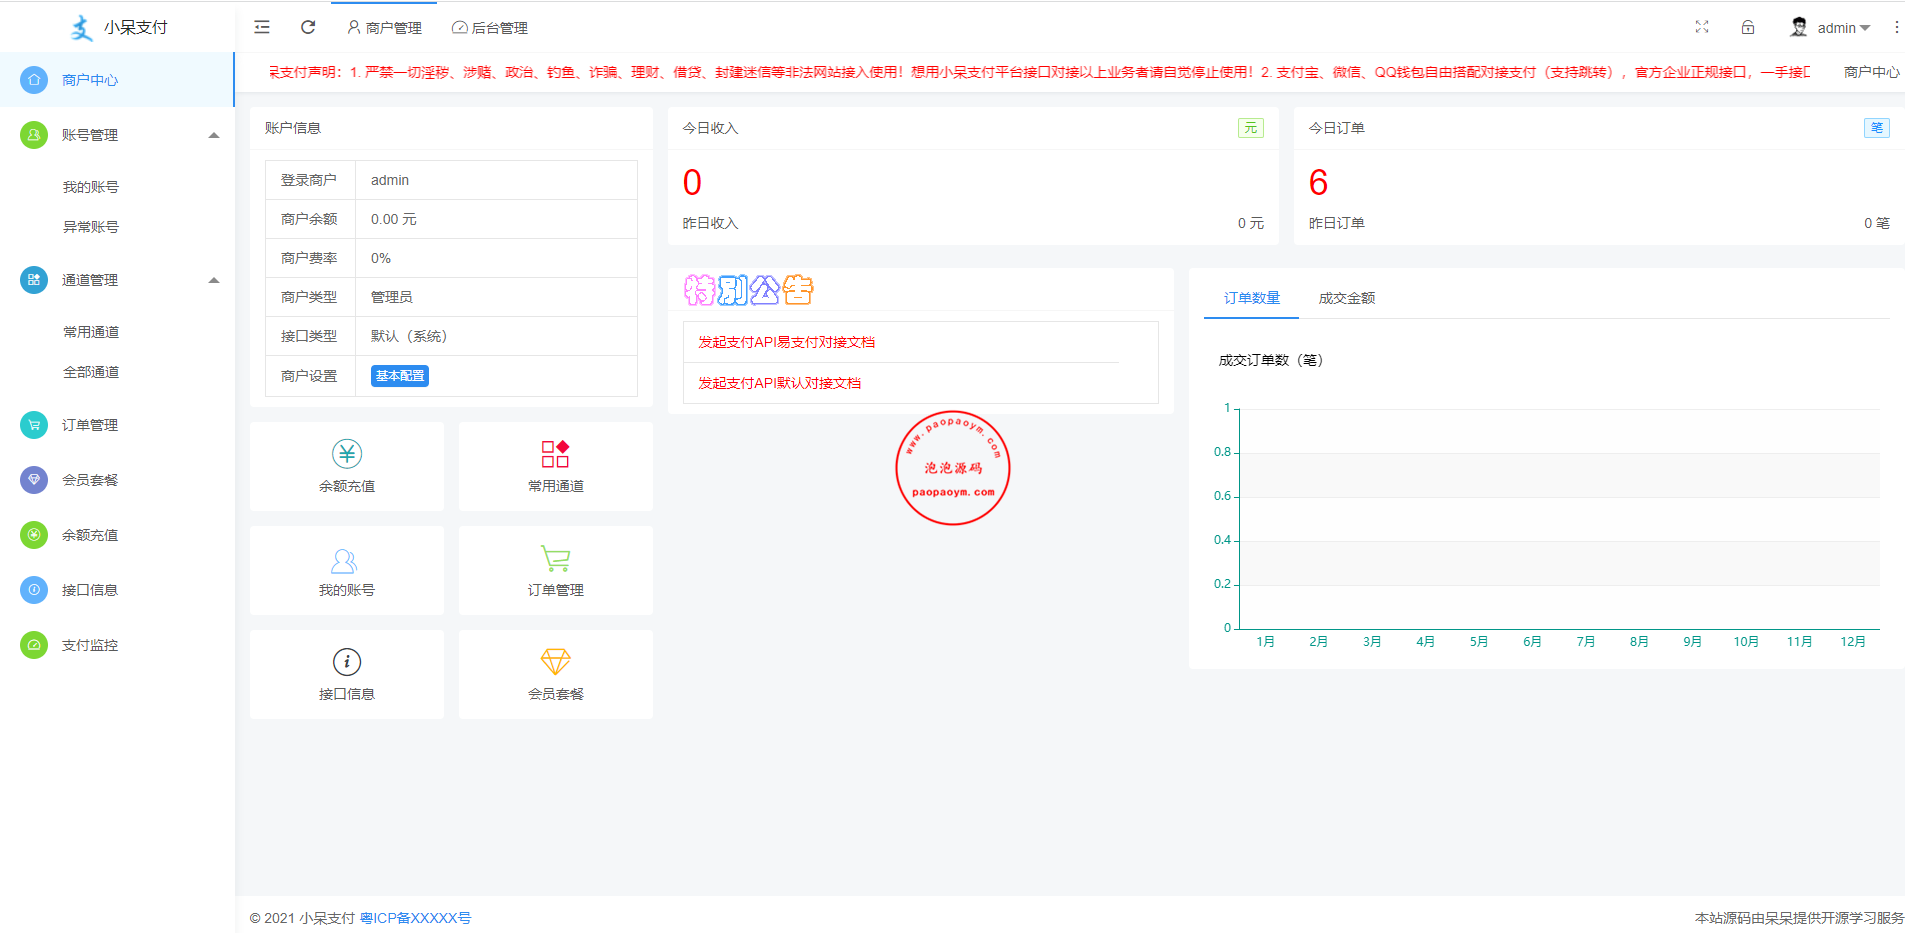
Task: Open the 常用通道 grid shortcut icon
Action: [x=555, y=455]
